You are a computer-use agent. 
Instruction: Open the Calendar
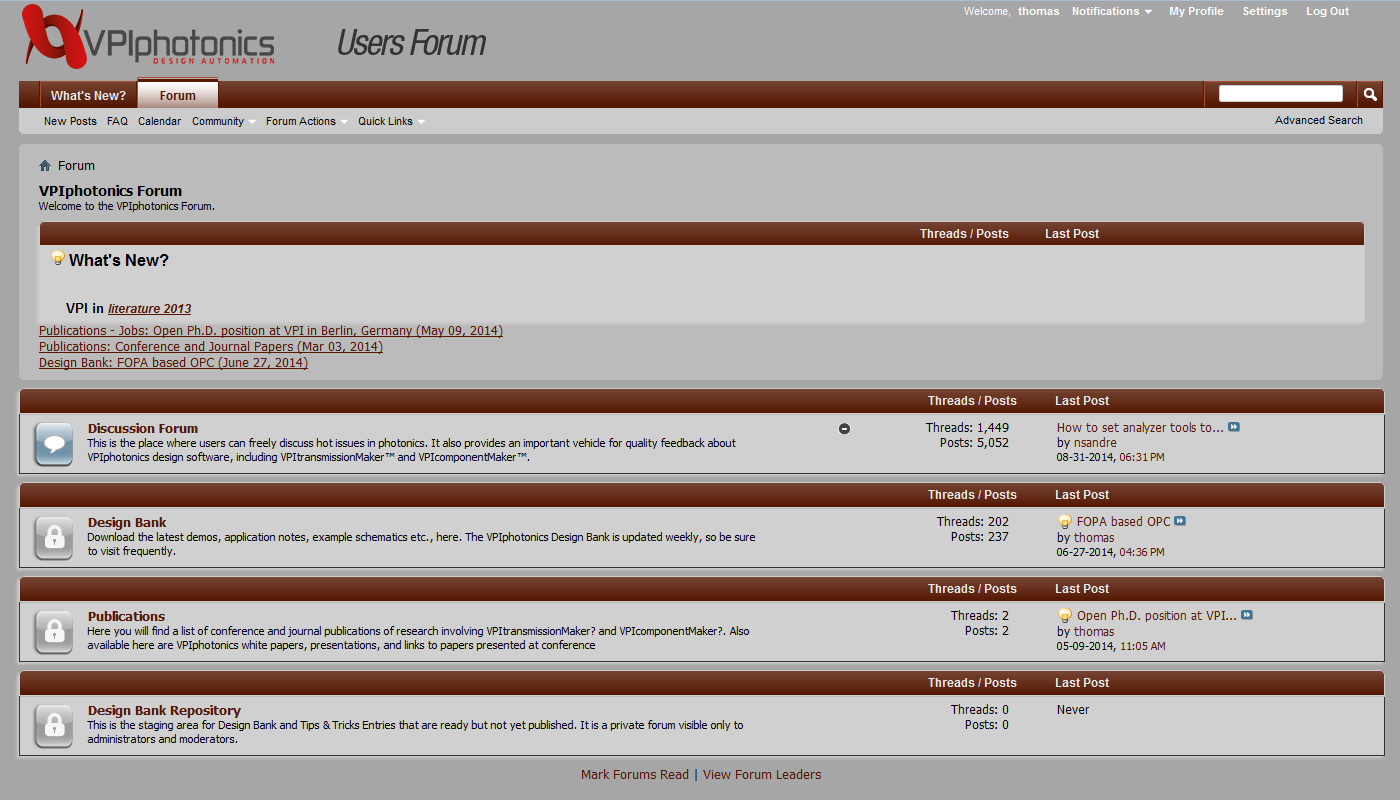(x=159, y=121)
